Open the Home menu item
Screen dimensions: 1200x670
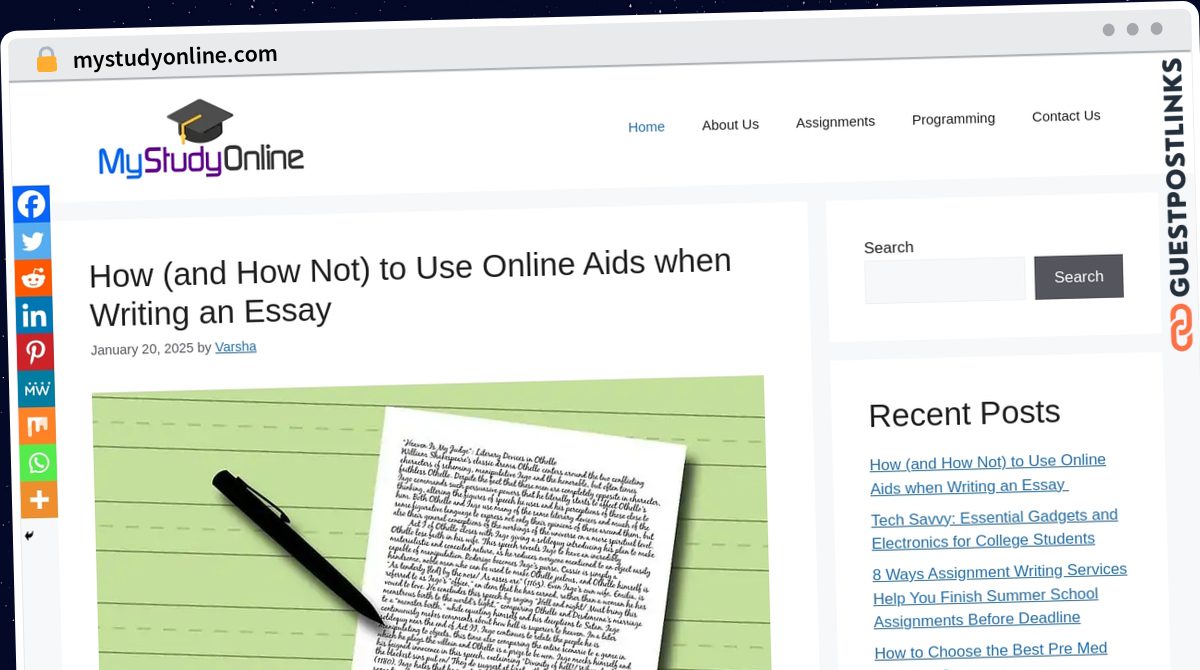[646, 127]
